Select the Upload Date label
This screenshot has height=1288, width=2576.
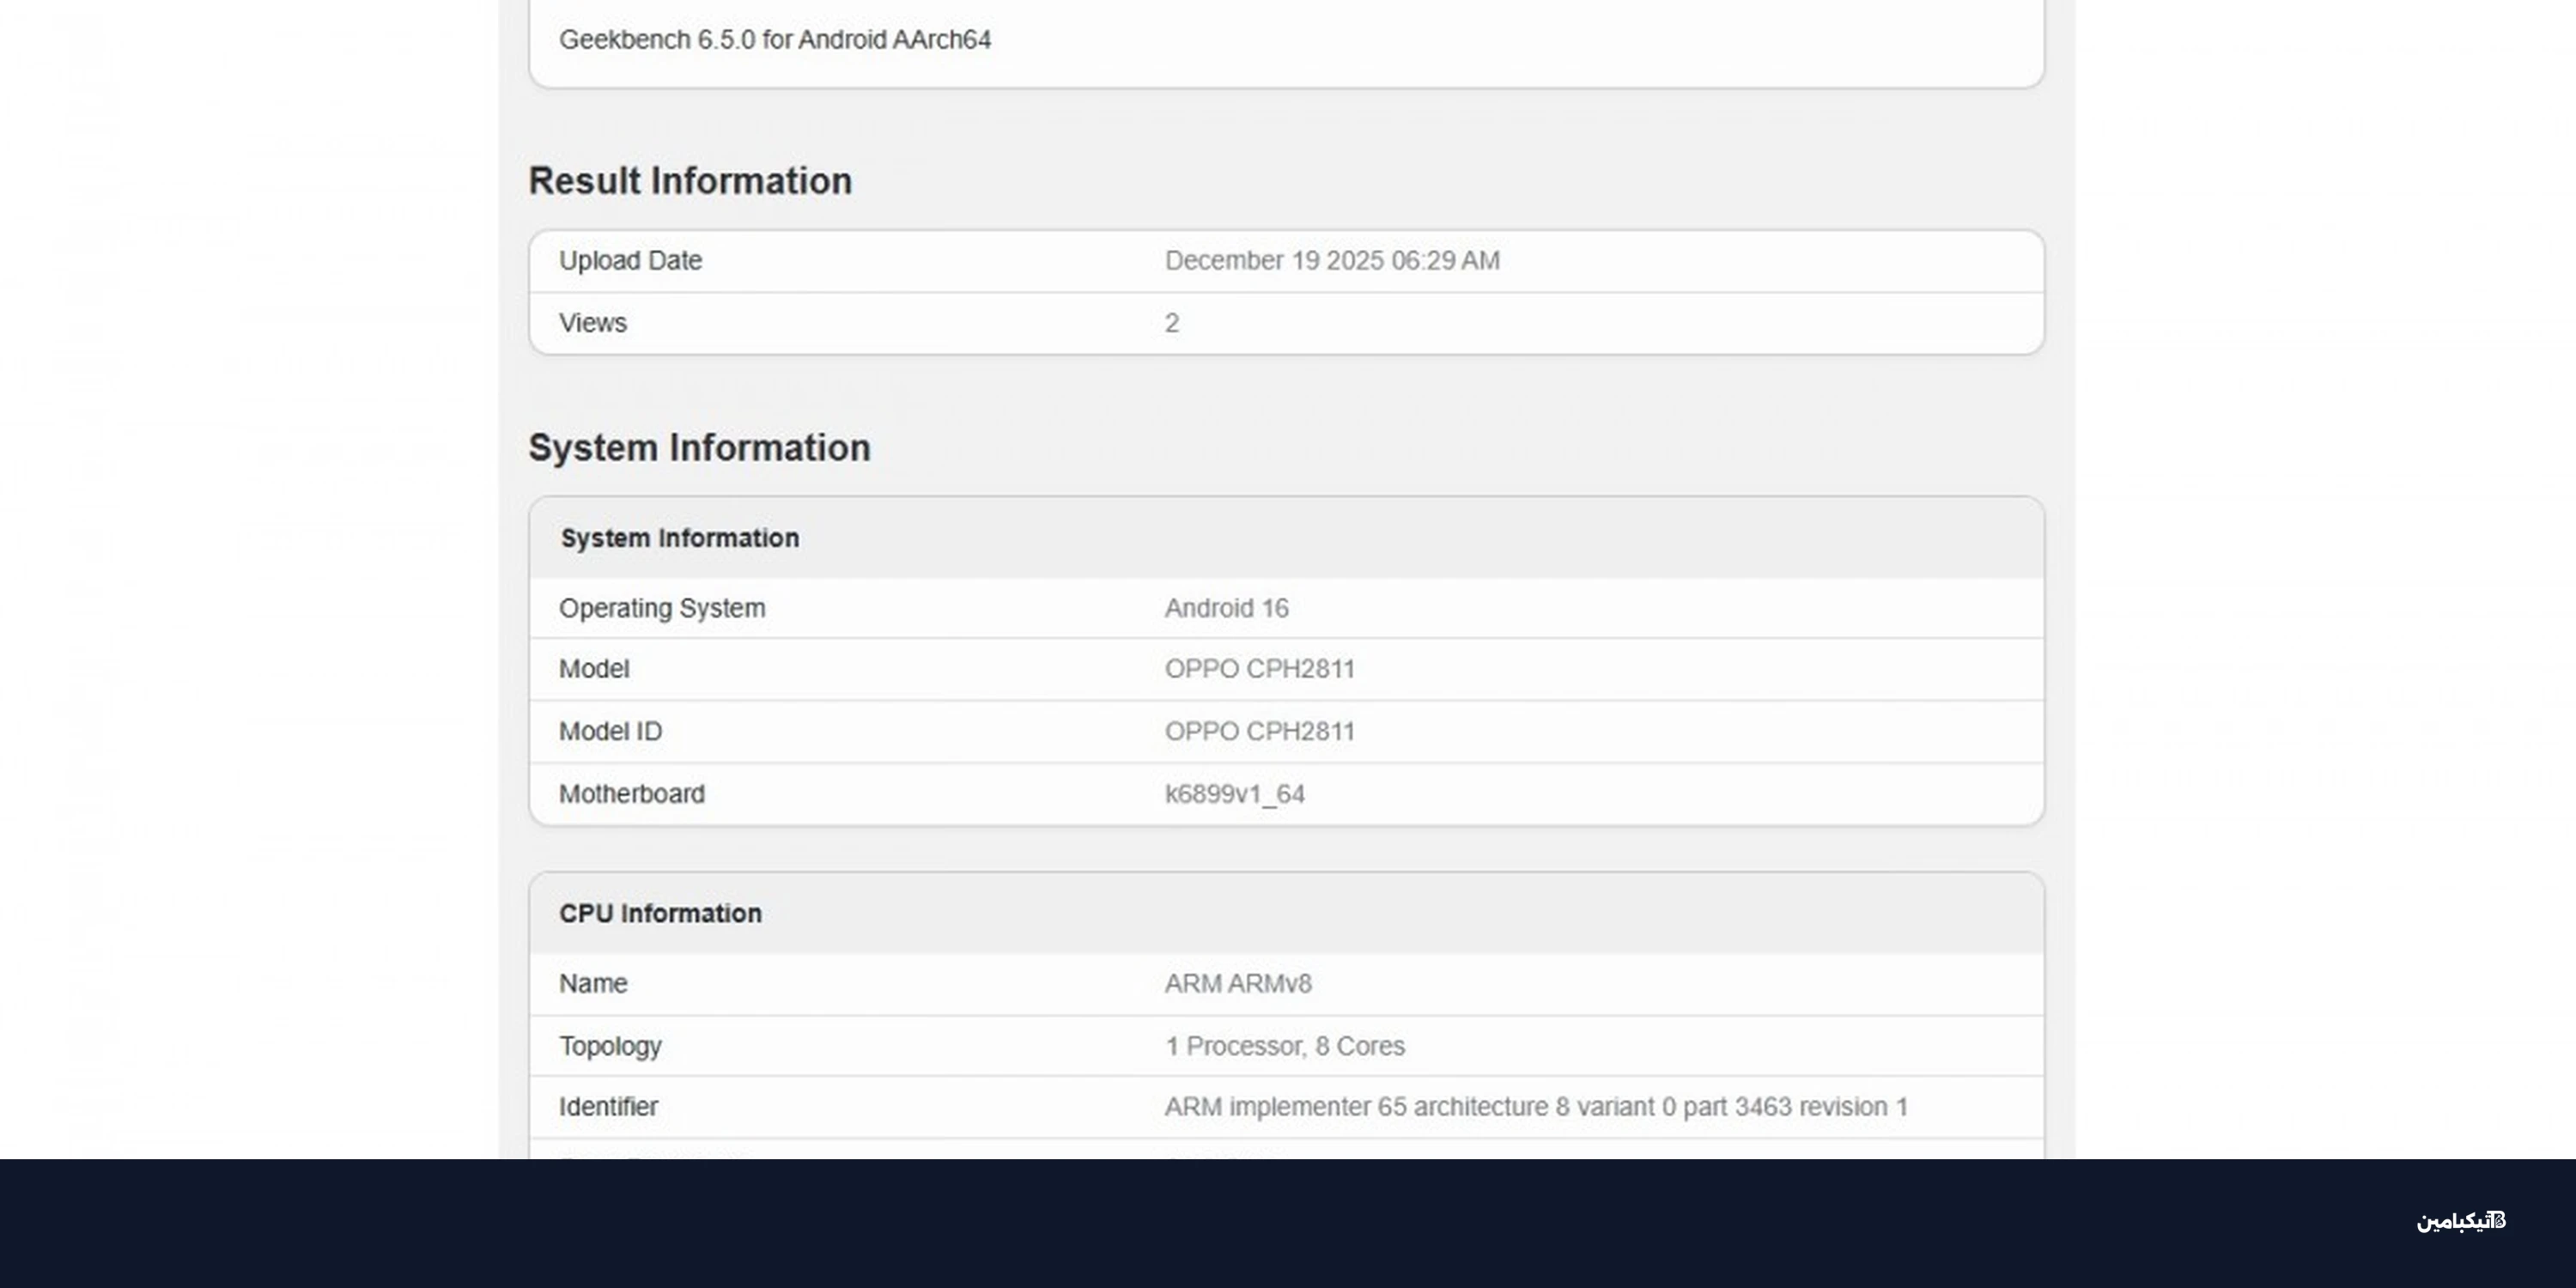click(630, 261)
